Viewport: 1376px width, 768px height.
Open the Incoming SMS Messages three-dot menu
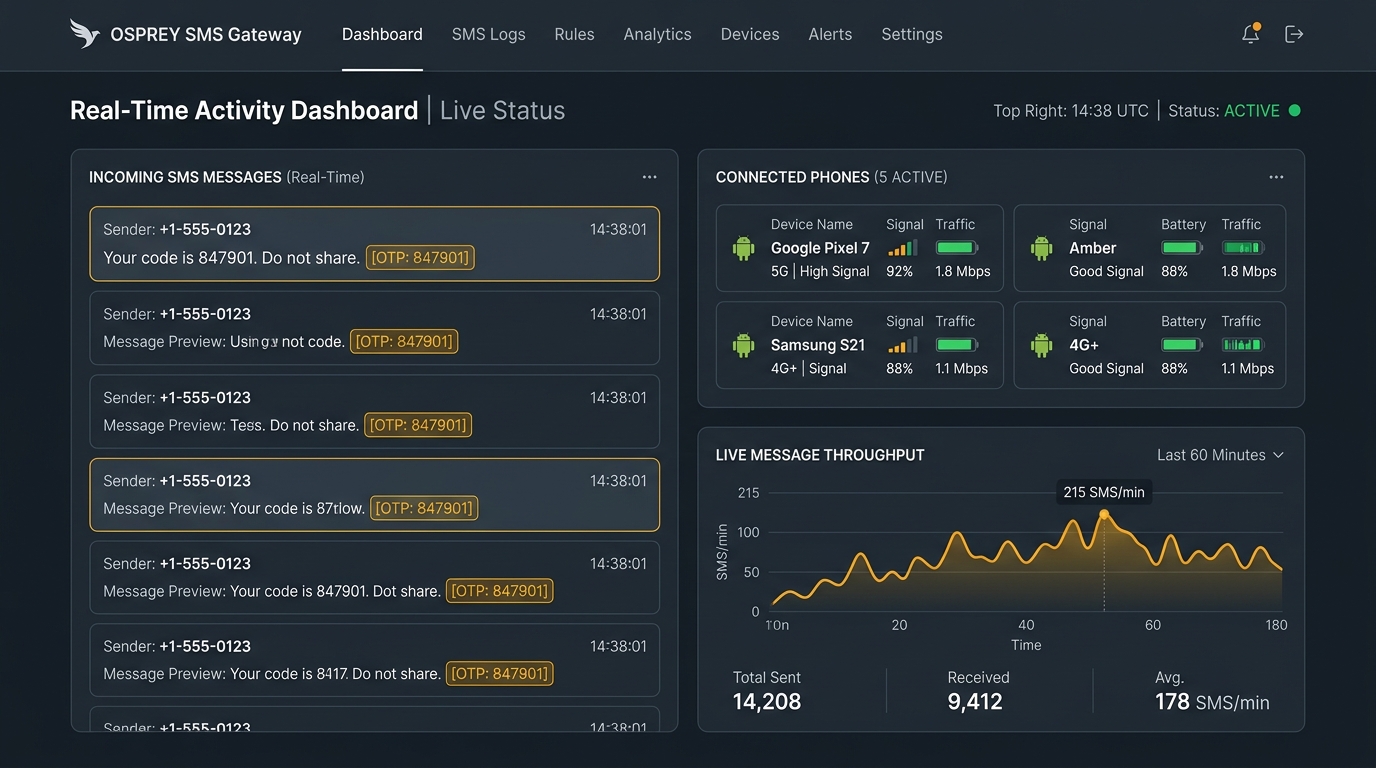click(x=650, y=177)
